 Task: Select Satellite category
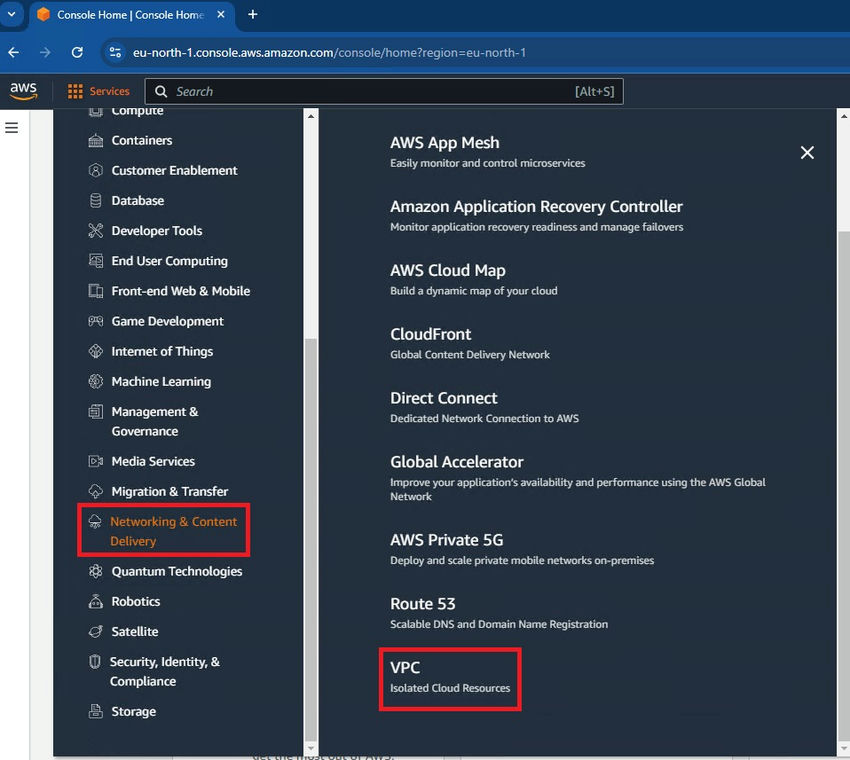(134, 632)
